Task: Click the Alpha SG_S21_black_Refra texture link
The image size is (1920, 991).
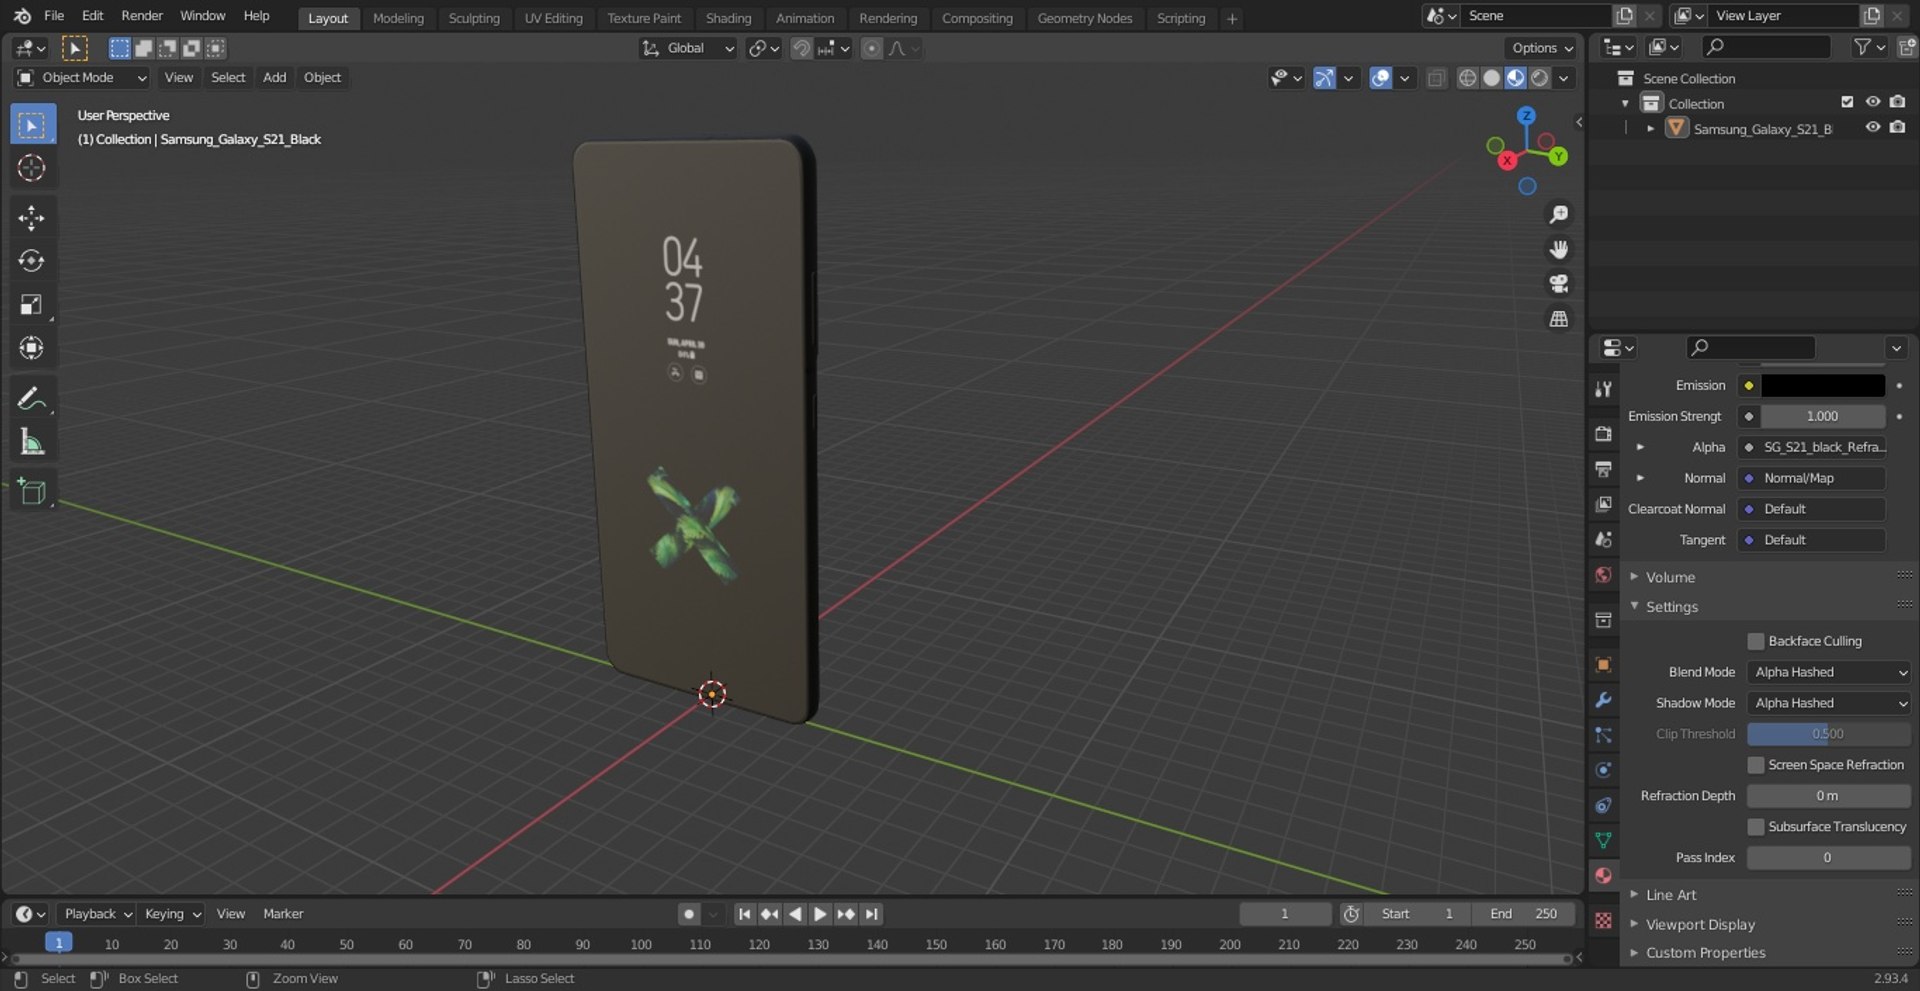Action: [1812, 447]
